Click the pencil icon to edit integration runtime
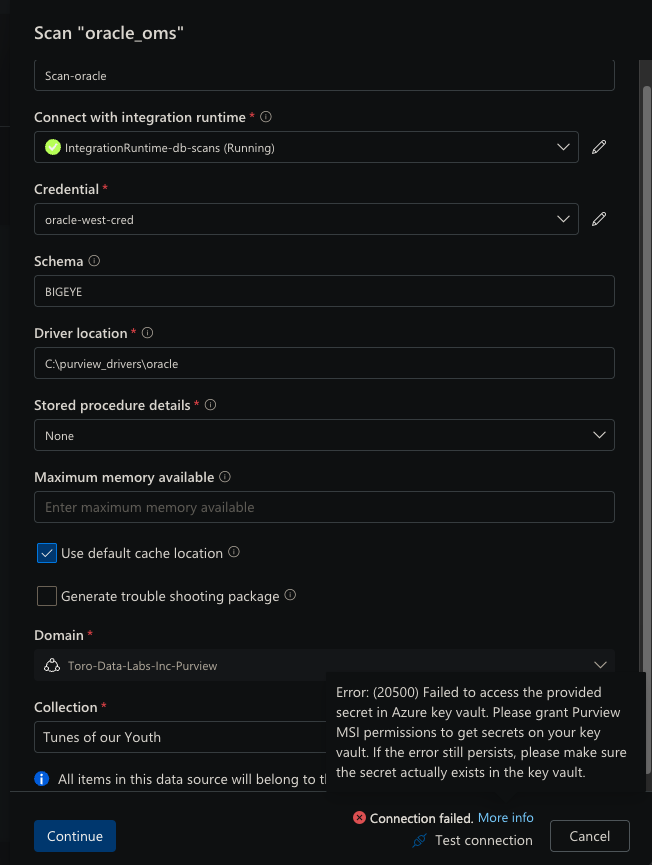This screenshot has height=865, width=652. [599, 147]
